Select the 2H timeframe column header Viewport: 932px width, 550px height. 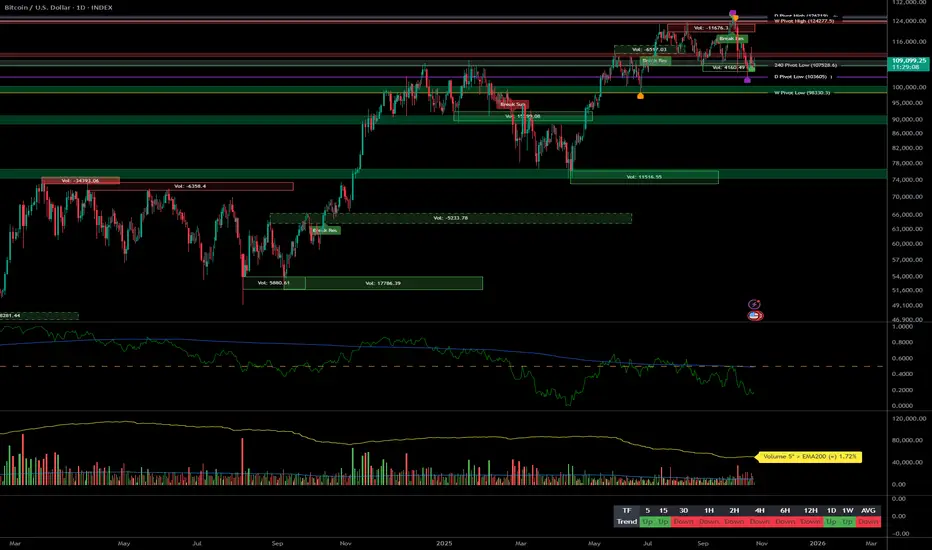735,511
